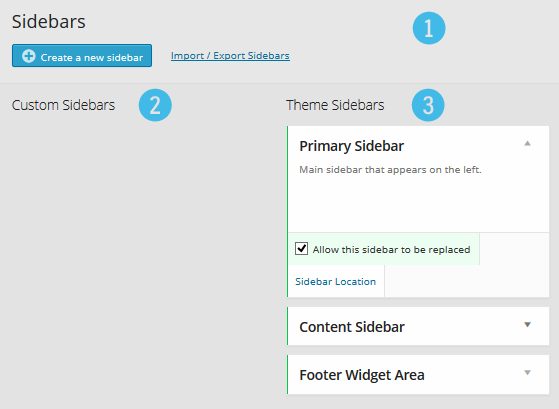Click empty widget area in Primary Sidebar

click(x=418, y=205)
